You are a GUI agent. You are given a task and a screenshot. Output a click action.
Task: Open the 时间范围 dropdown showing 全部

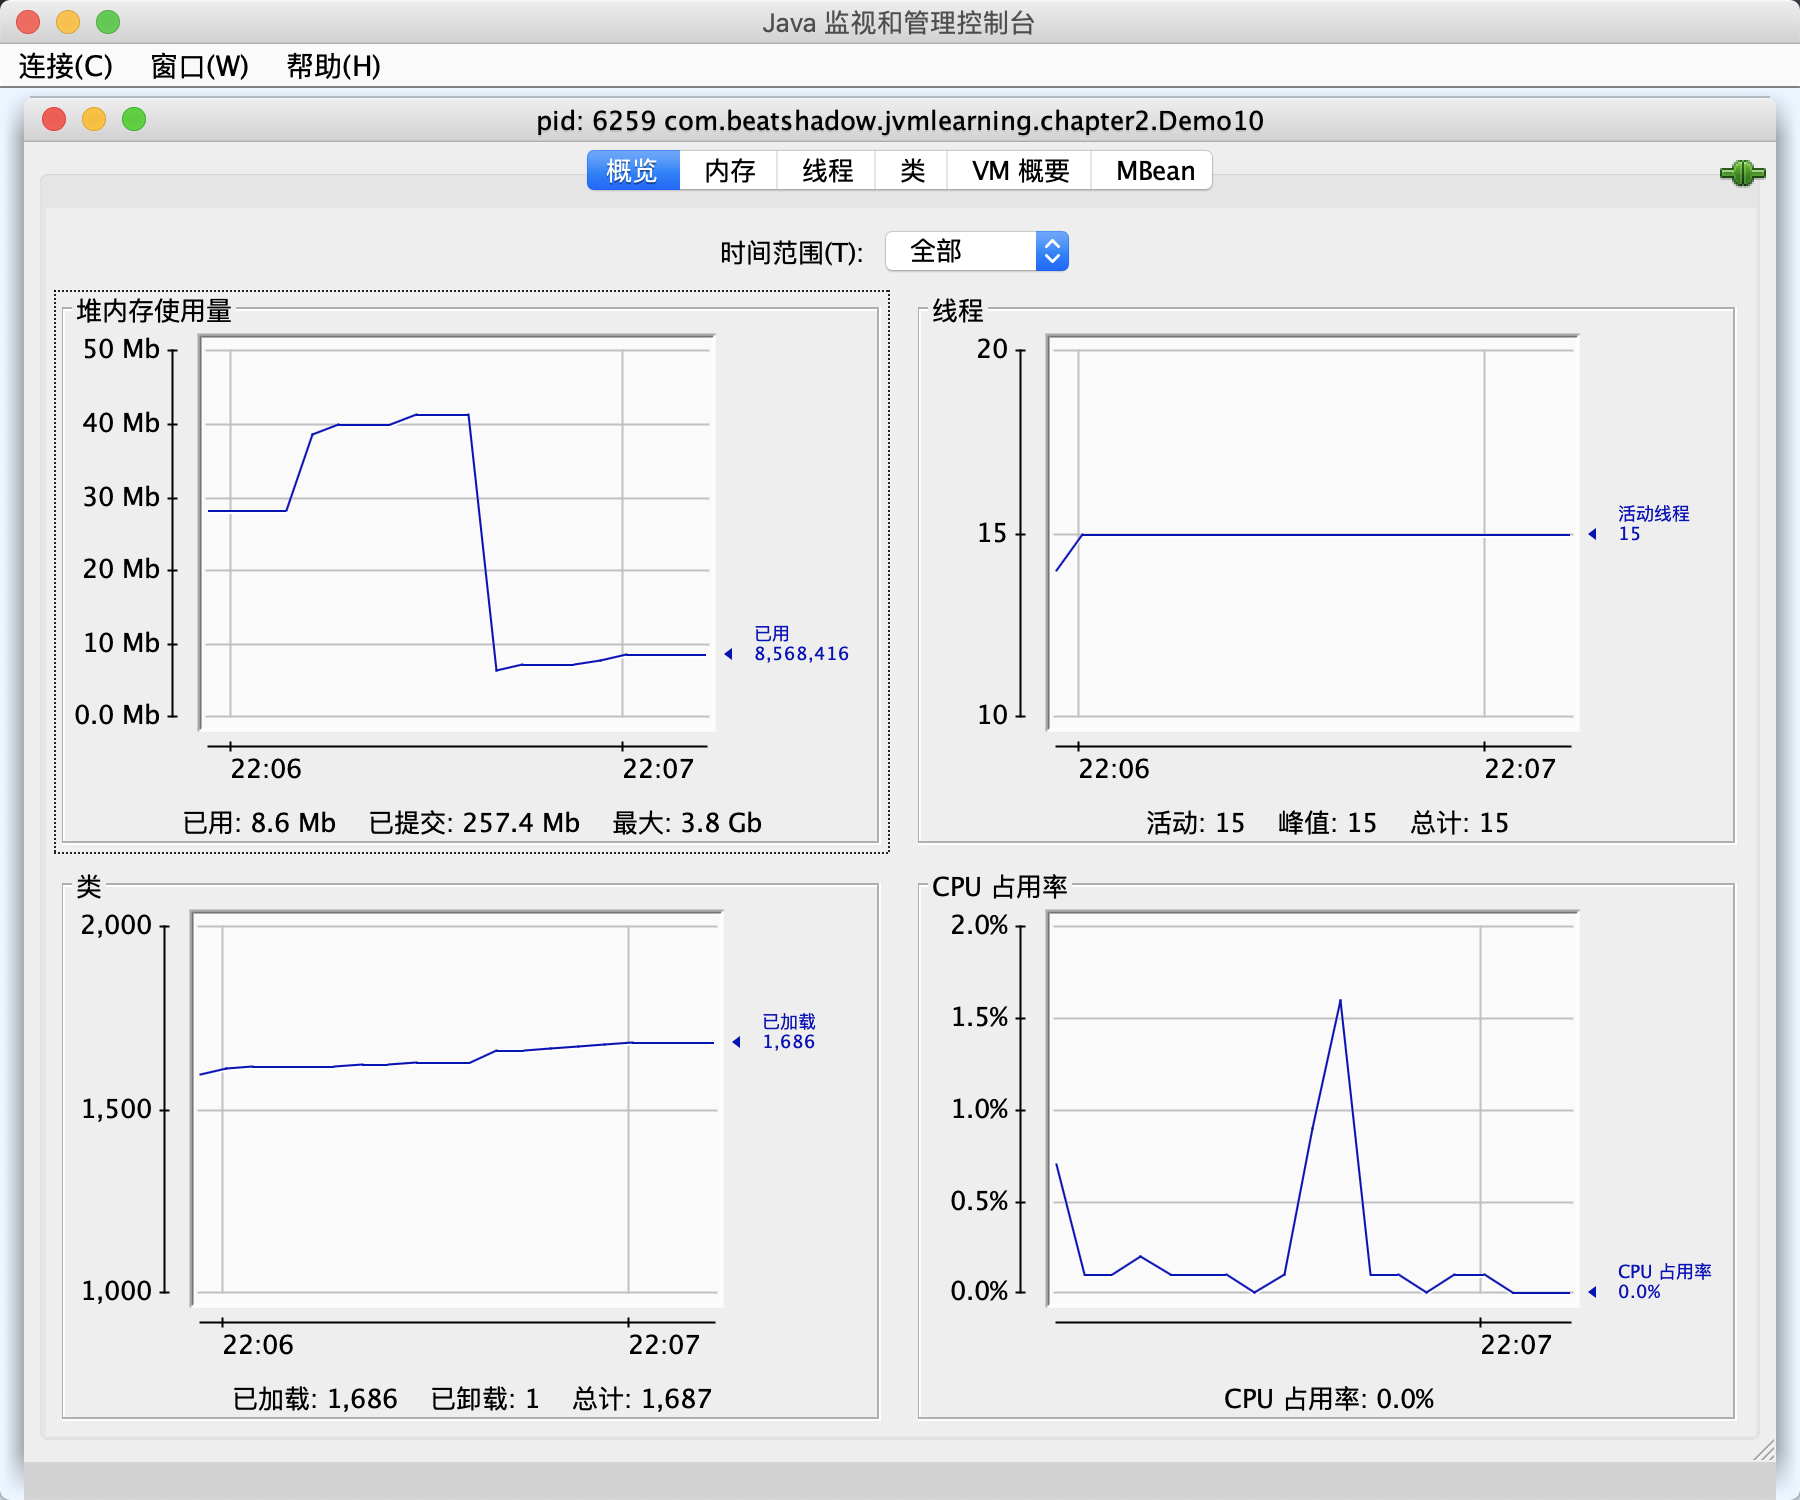977,251
